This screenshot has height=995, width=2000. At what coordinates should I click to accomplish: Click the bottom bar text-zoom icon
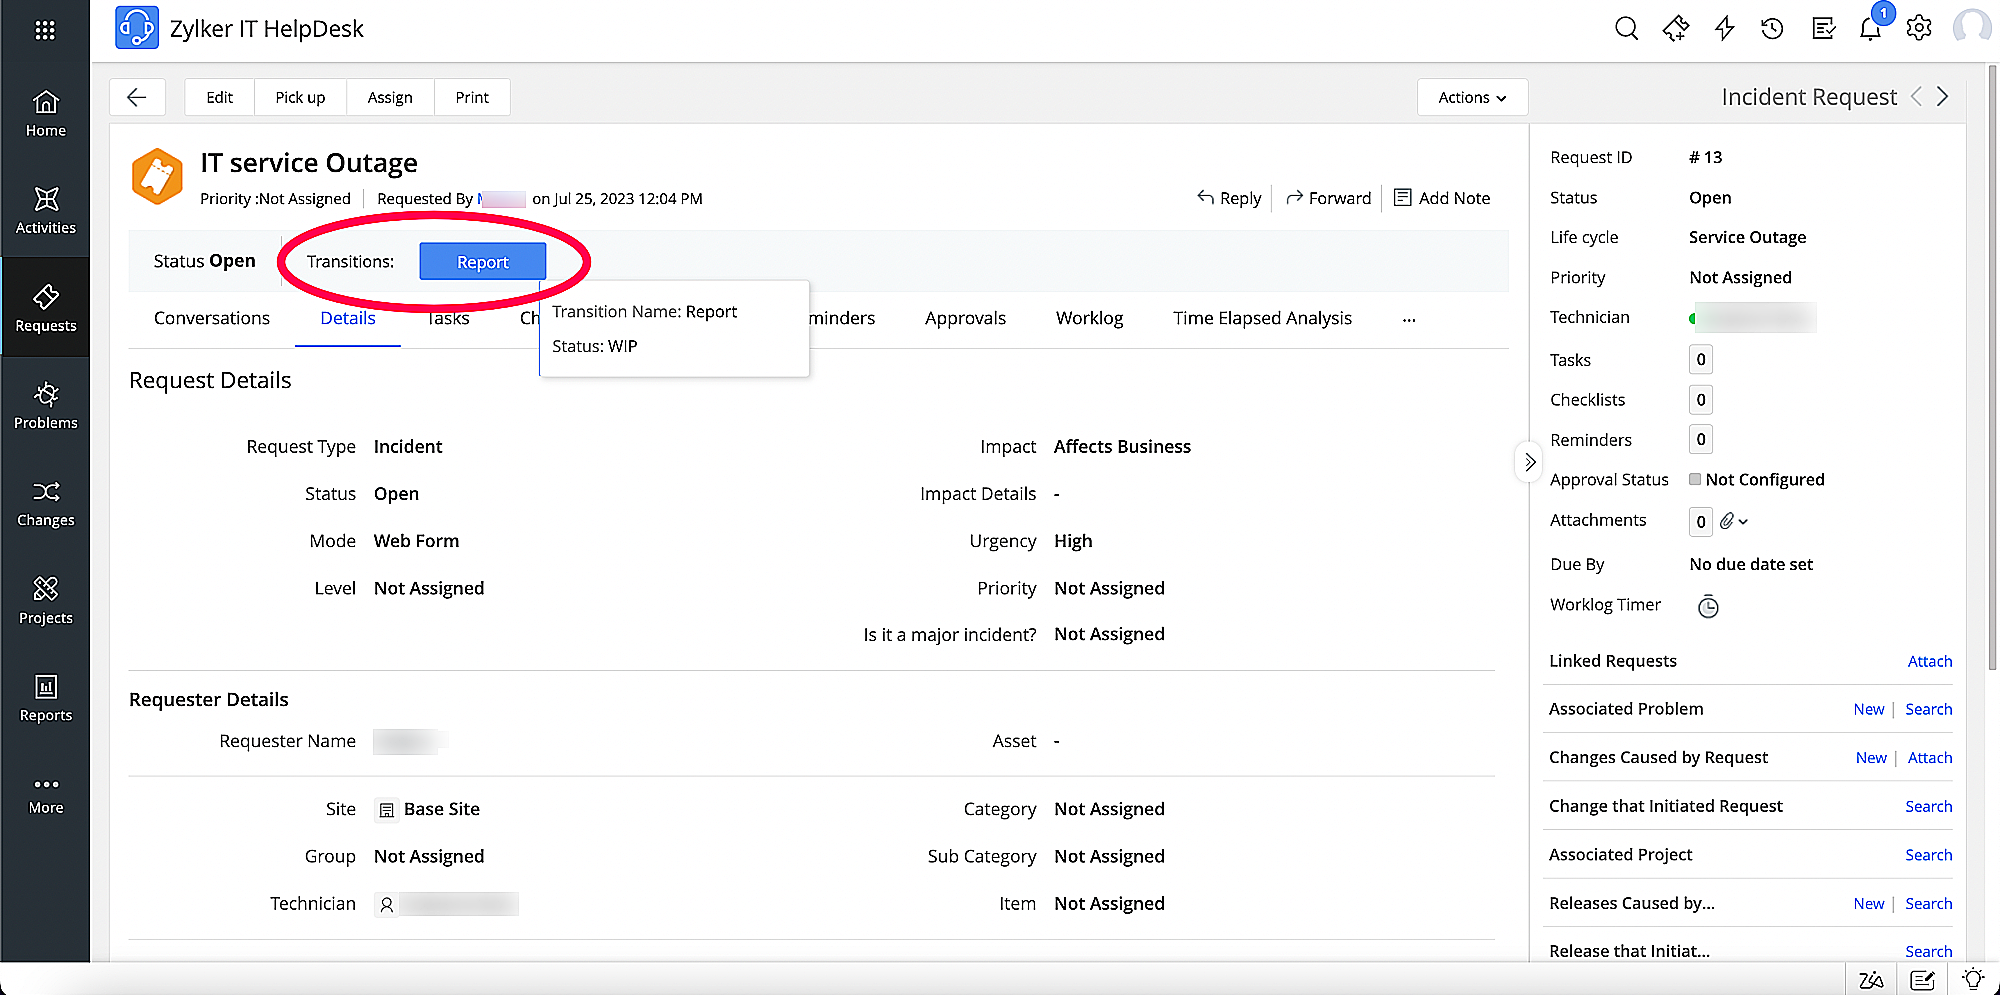tap(1871, 979)
